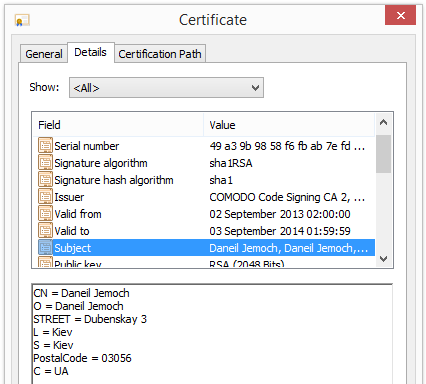The image size is (426, 384).
Task: Click the Subject field icon
Action: [x=45, y=248]
